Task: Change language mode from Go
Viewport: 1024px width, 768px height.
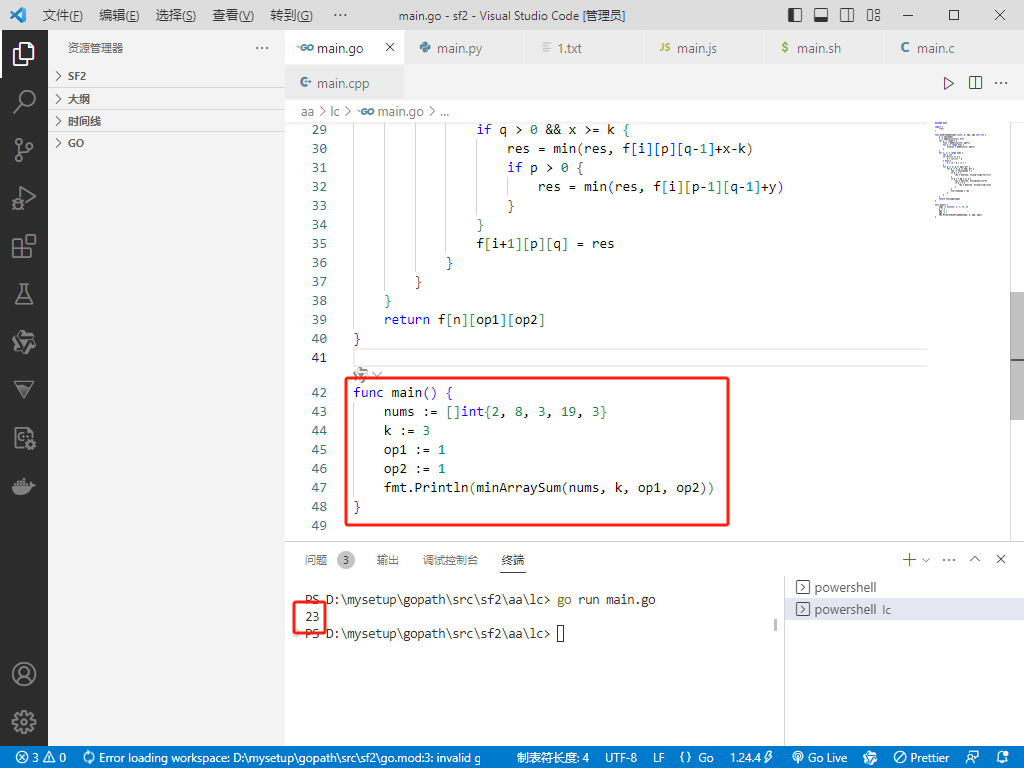Action: click(x=705, y=758)
